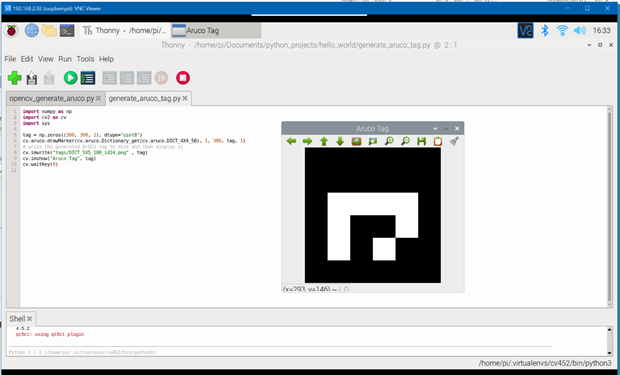Viewport: 620px width, 375px height.
Task: Click the greyed Save file toolbar icon
Action: click(x=49, y=78)
